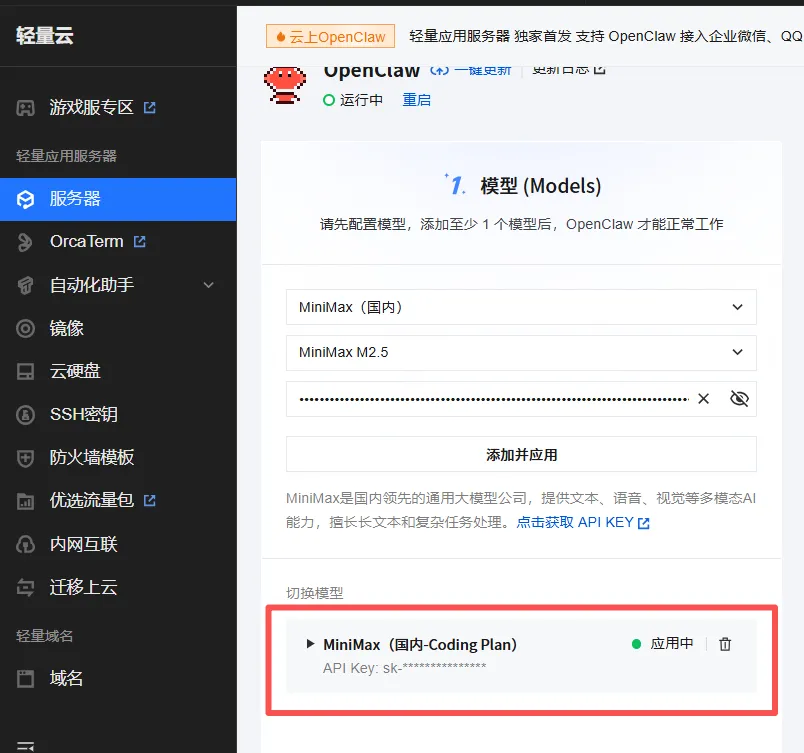Click the 镜像 disc icon

pos(25,329)
